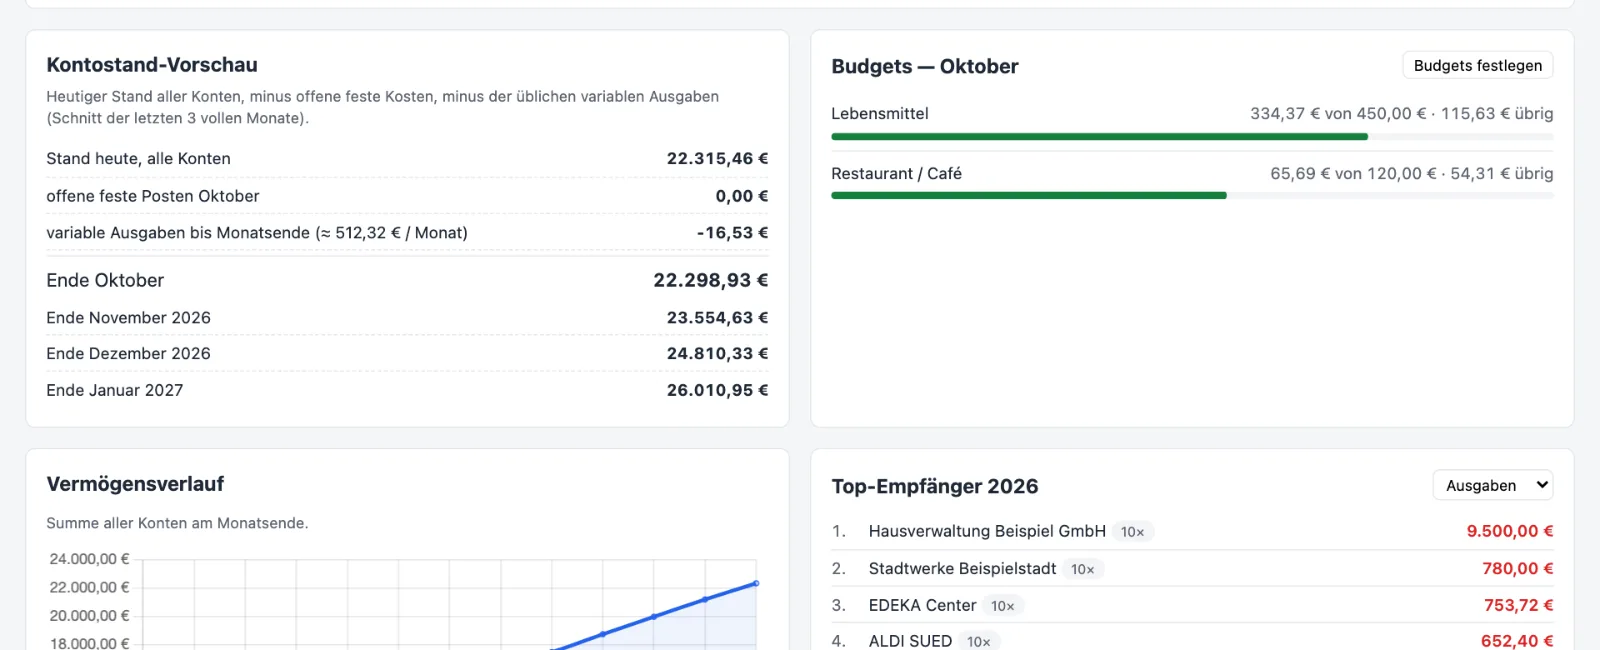This screenshot has height=650, width=1600.
Task: Select the Stadtwerke Beispielstadt recipient row
Action: 1192,568
